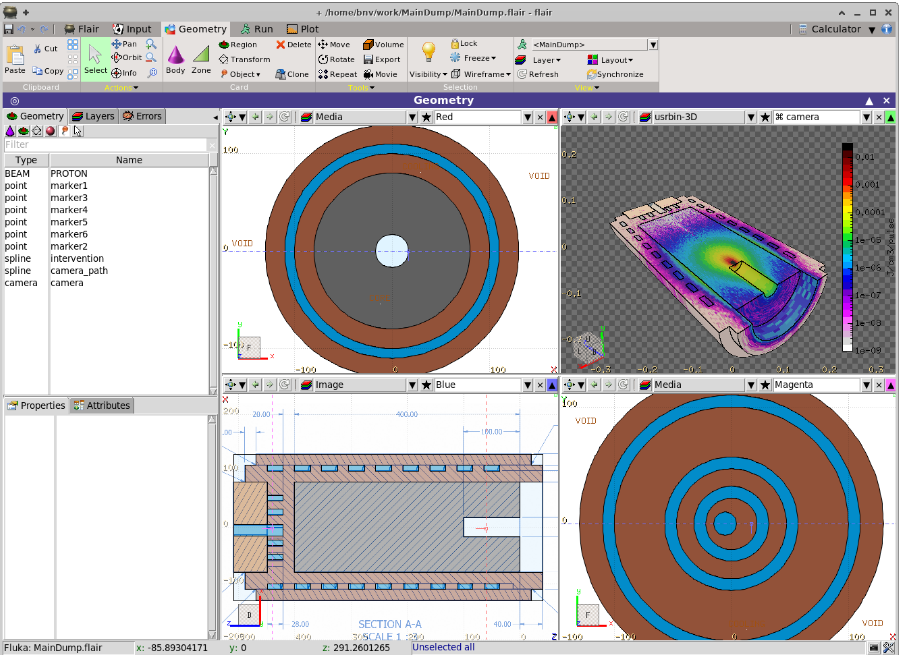The width and height of the screenshot is (899, 655).
Task: Click the Transform icon in Card group
Action: coord(224,59)
